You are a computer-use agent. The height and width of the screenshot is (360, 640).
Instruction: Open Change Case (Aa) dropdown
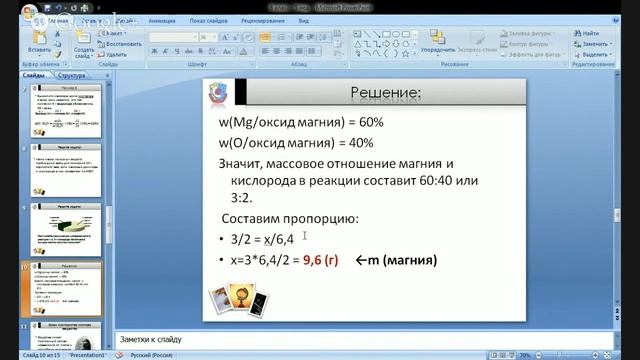227,51
